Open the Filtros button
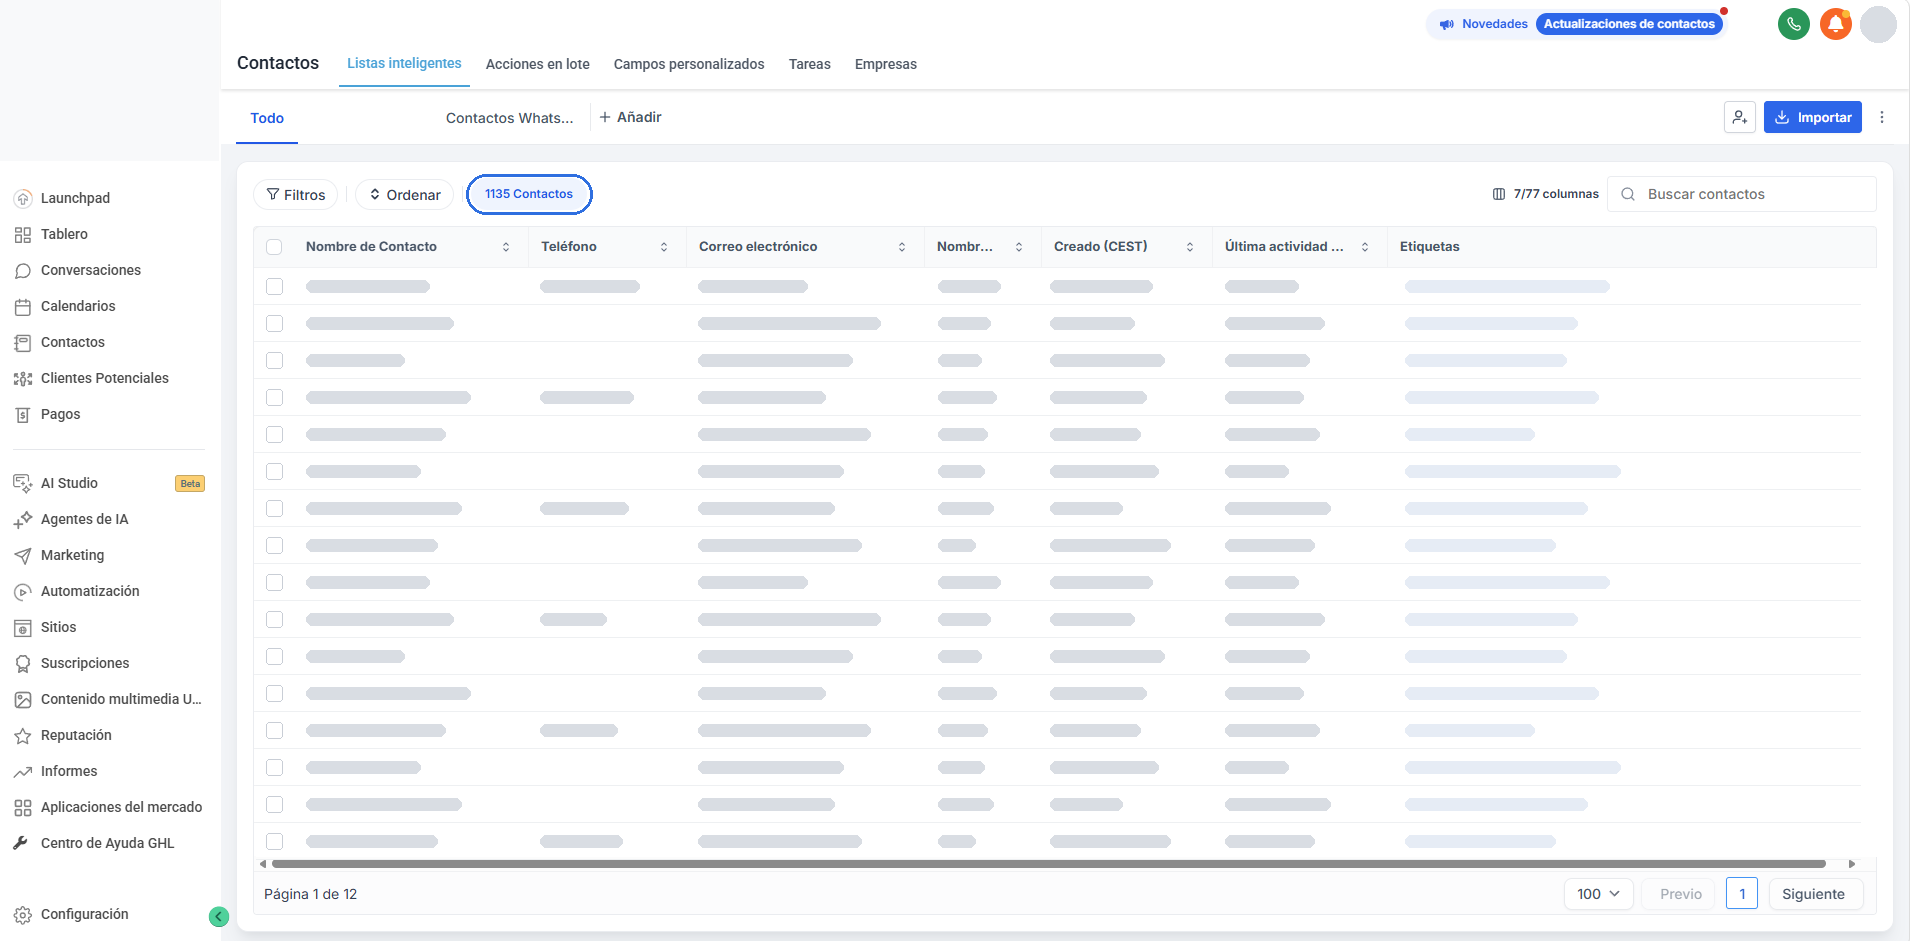Image resolution: width=1910 pixels, height=941 pixels. pyautogui.click(x=296, y=195)
